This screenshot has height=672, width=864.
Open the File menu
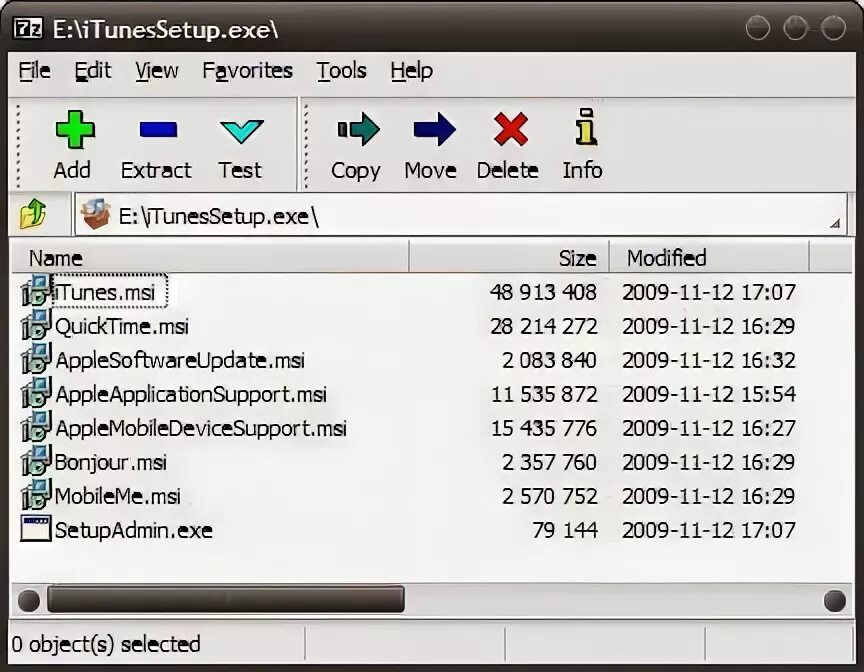(x=34, y=71)
